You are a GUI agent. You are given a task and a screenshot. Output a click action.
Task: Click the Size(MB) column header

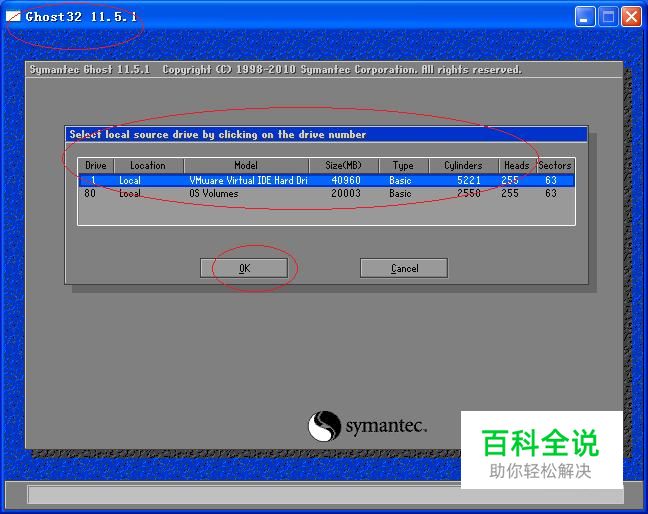click(343, 165)
